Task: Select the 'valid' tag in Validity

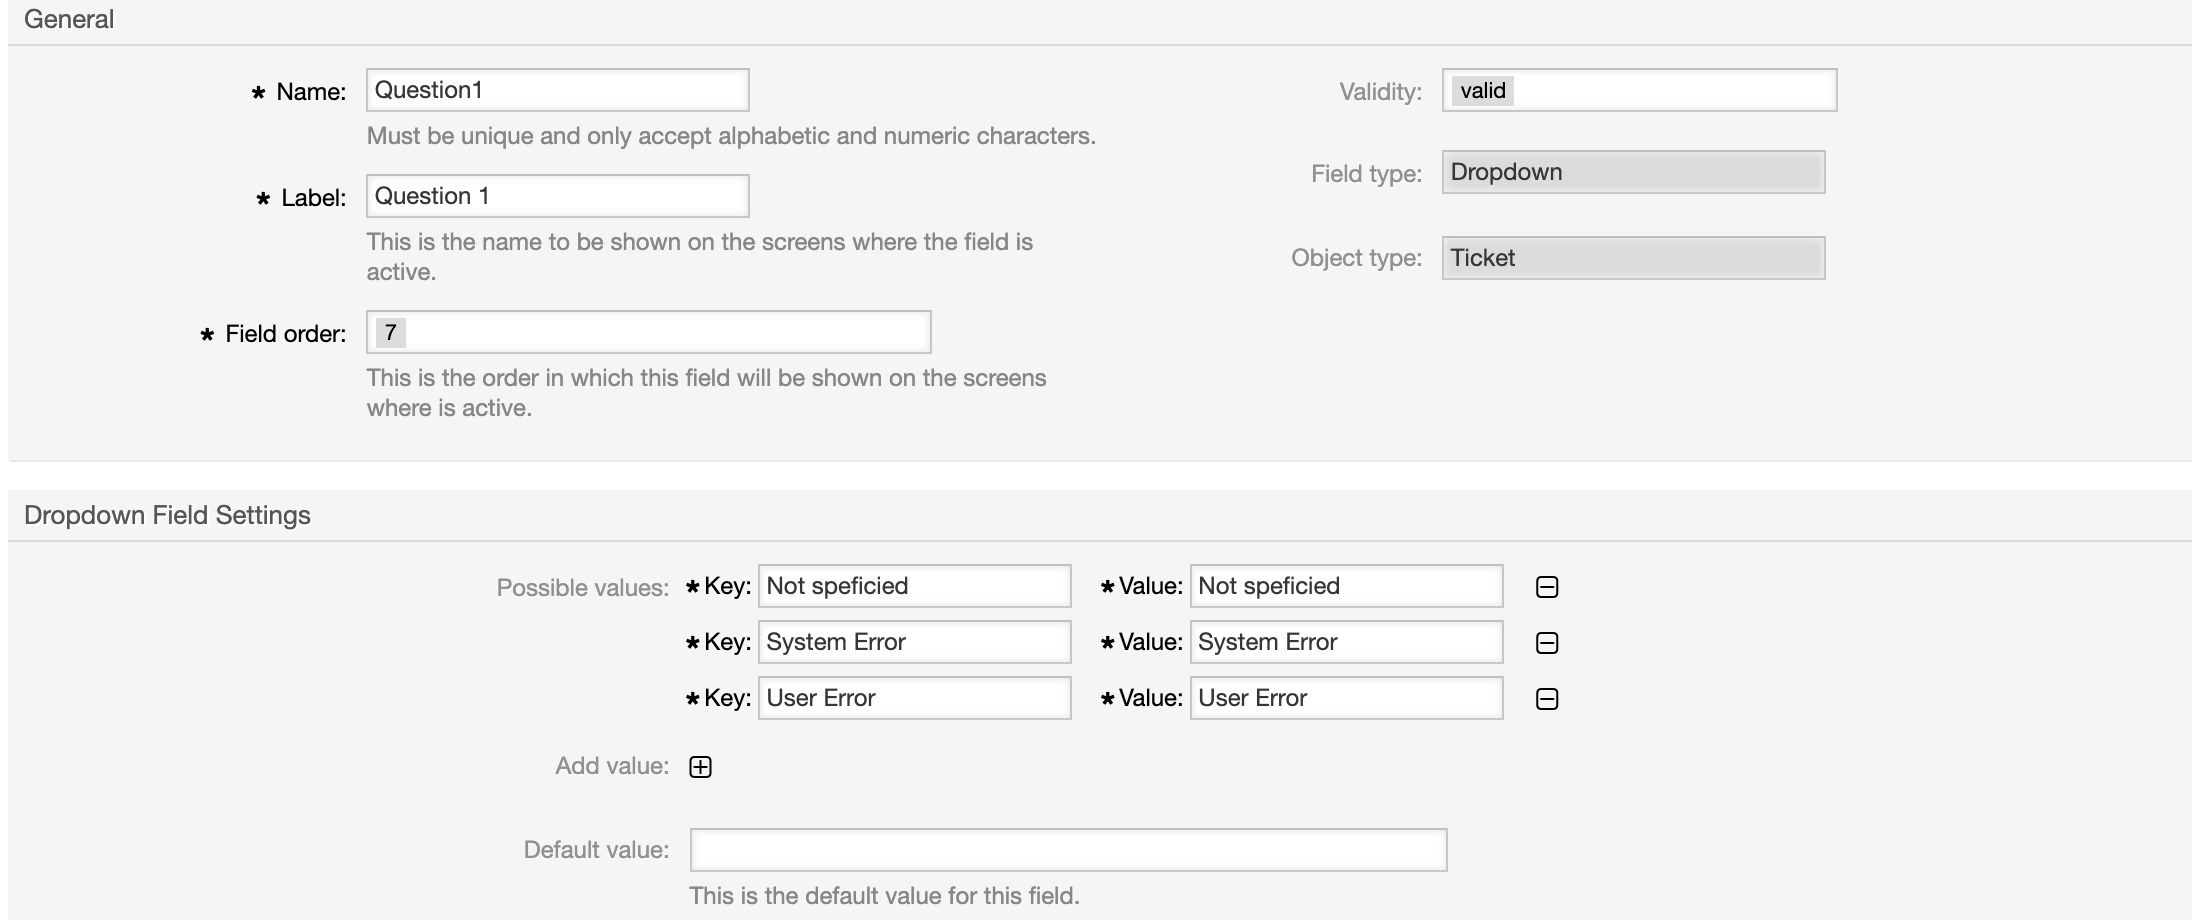Action: (1482, 91)
